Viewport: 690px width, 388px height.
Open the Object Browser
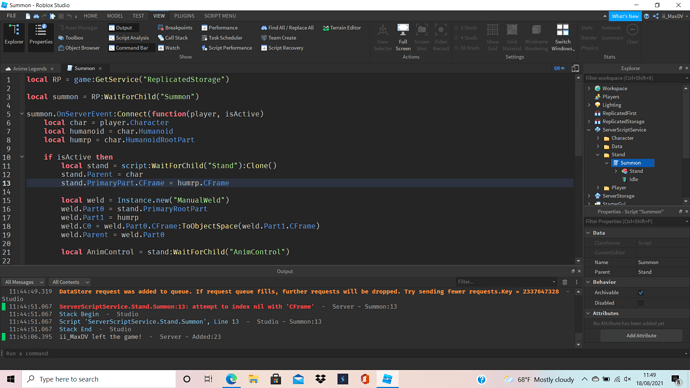(79, 48)
